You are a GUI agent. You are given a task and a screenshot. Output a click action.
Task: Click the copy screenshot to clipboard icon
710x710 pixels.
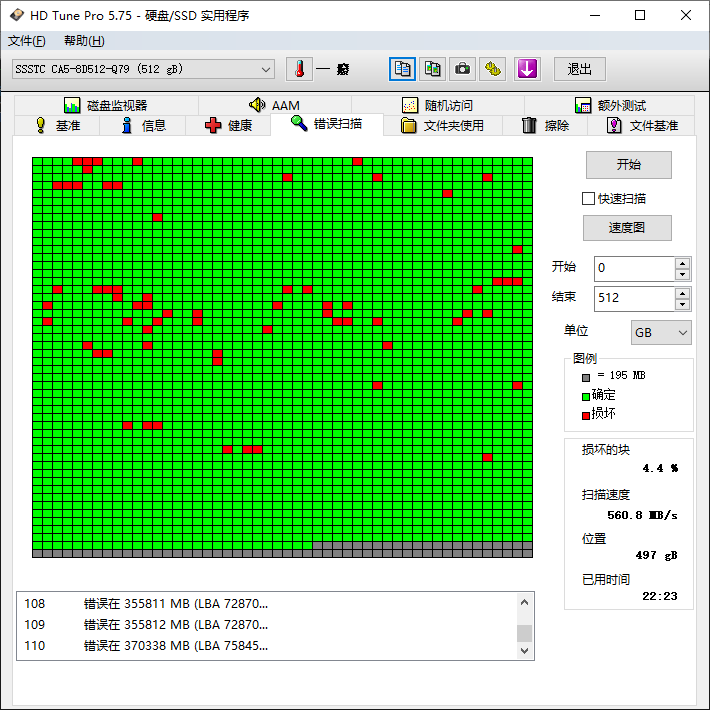(x=432, y=69)
